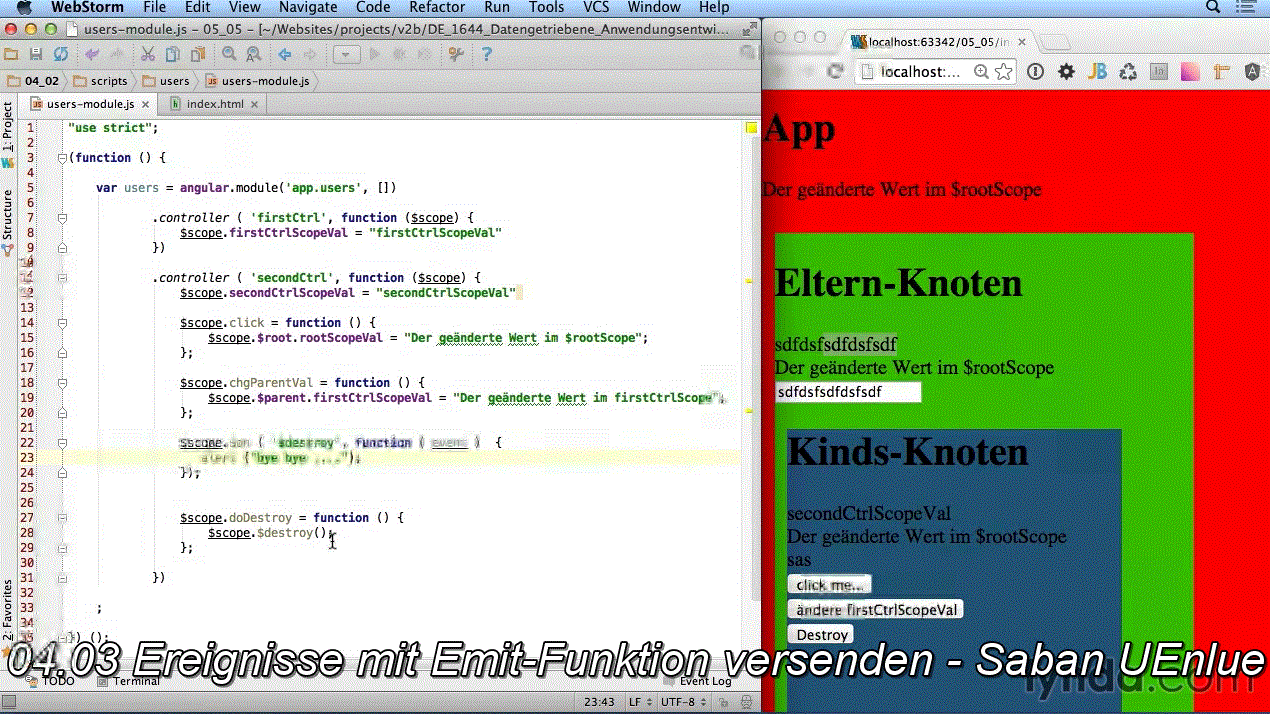Switch to the index.html editor tab
This screenshot has width=1270, height=714.
[215, 104]
